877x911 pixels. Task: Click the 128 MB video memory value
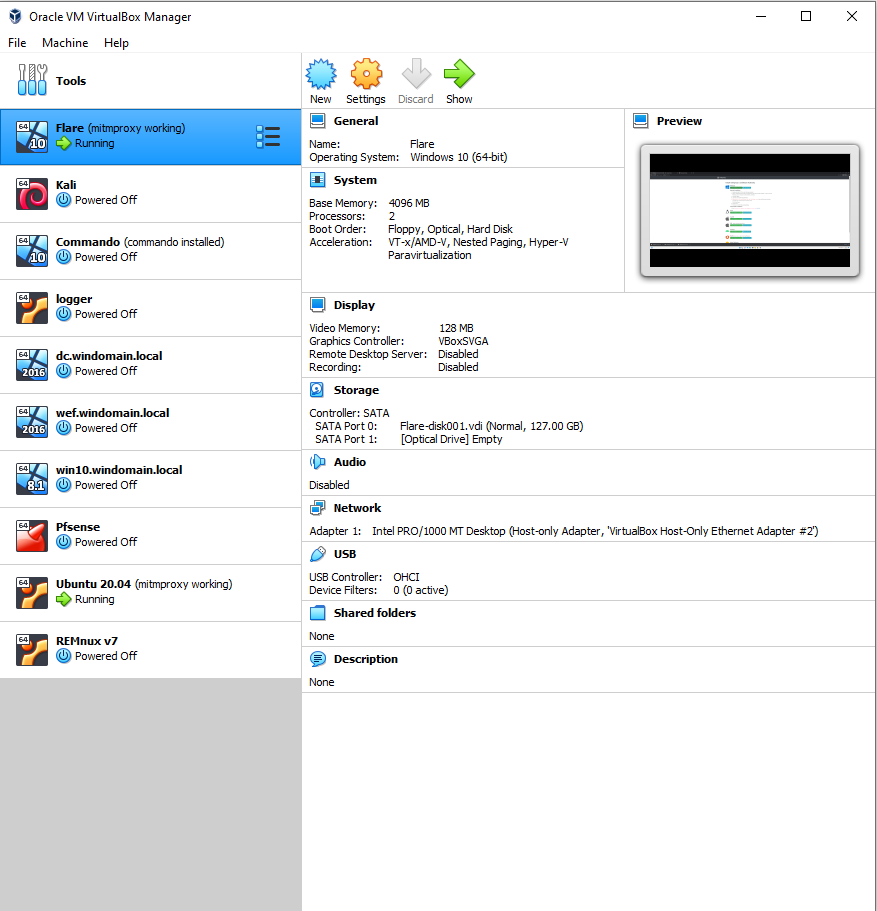[x=456, y=328]
